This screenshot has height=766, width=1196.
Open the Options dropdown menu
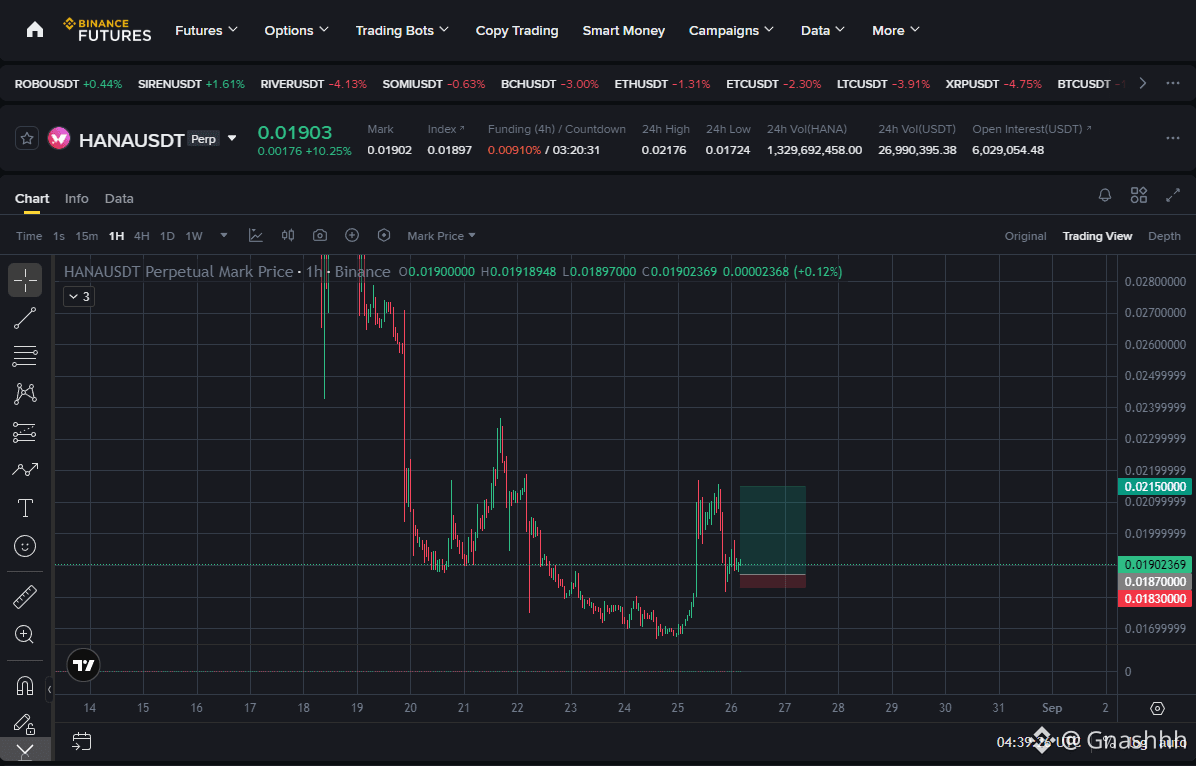pyautogui.click(x=297, y=31)
